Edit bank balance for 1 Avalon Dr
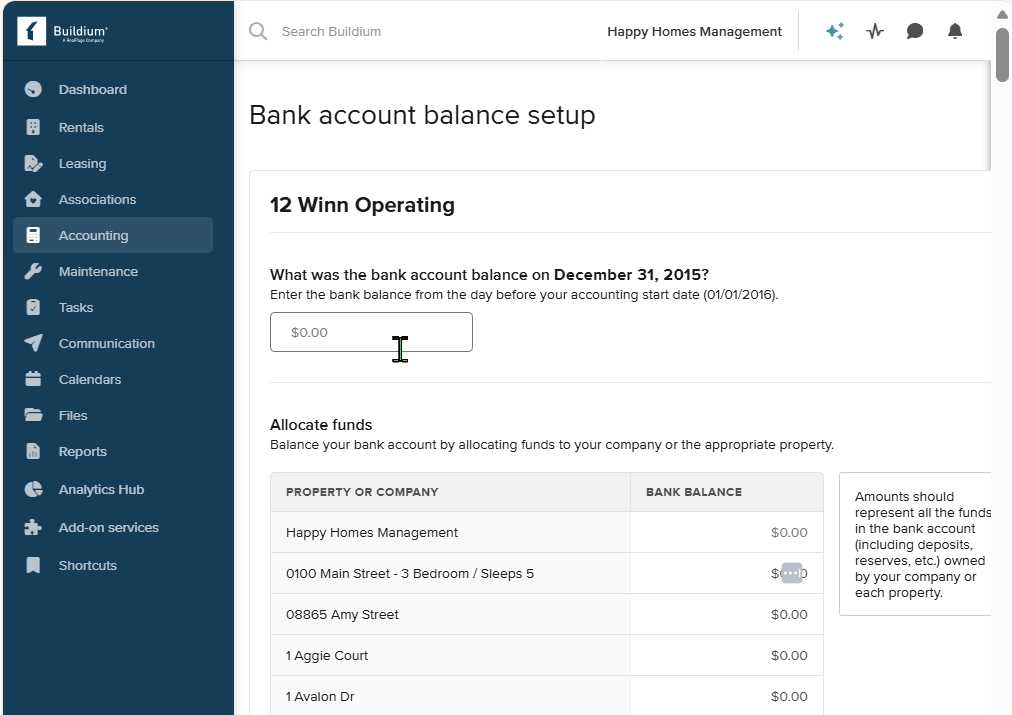The height and width of the screenshot is (715, 1012). coord(727,696)
